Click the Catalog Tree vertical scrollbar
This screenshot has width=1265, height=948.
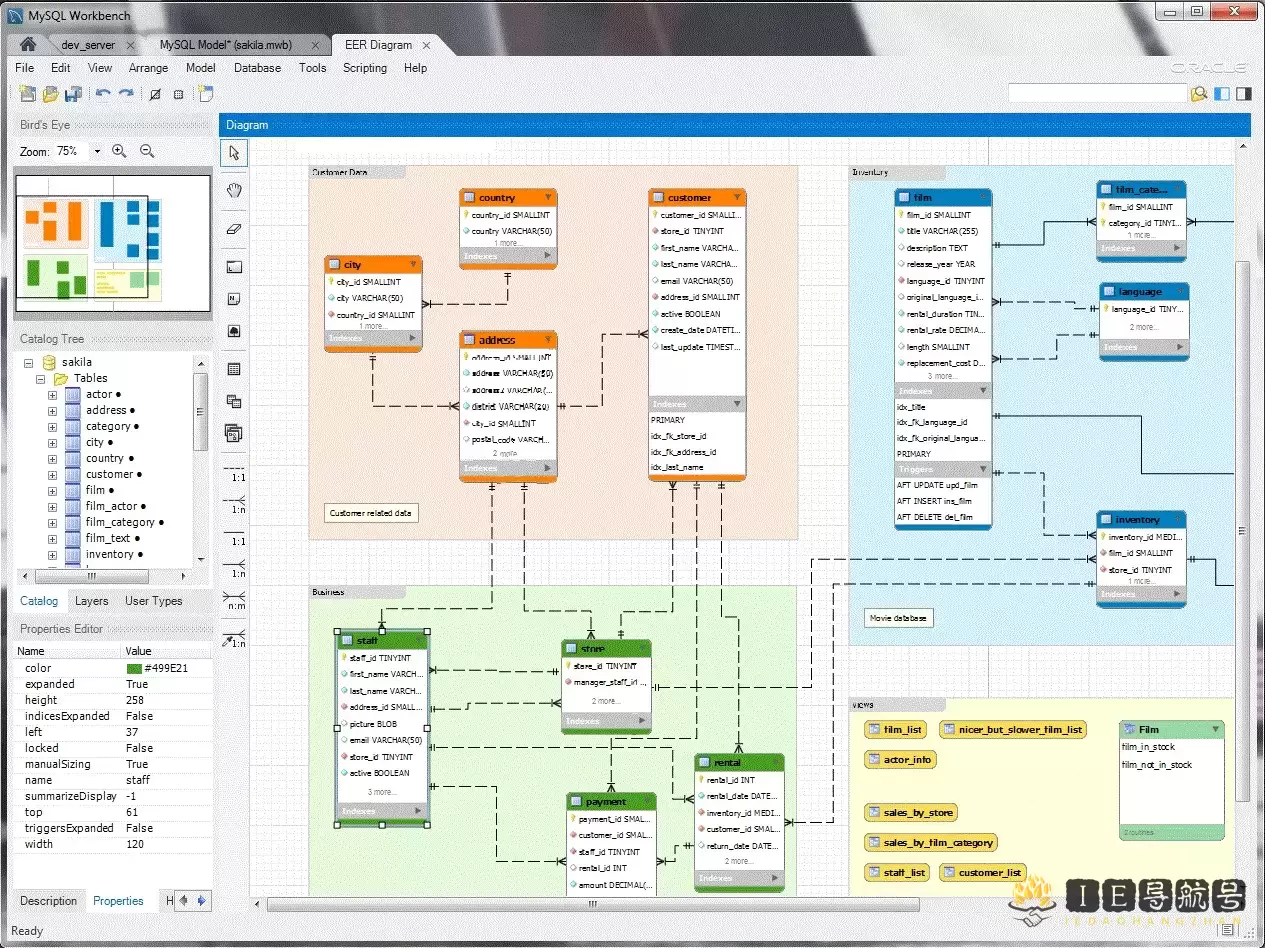click(x=201, y=412)
